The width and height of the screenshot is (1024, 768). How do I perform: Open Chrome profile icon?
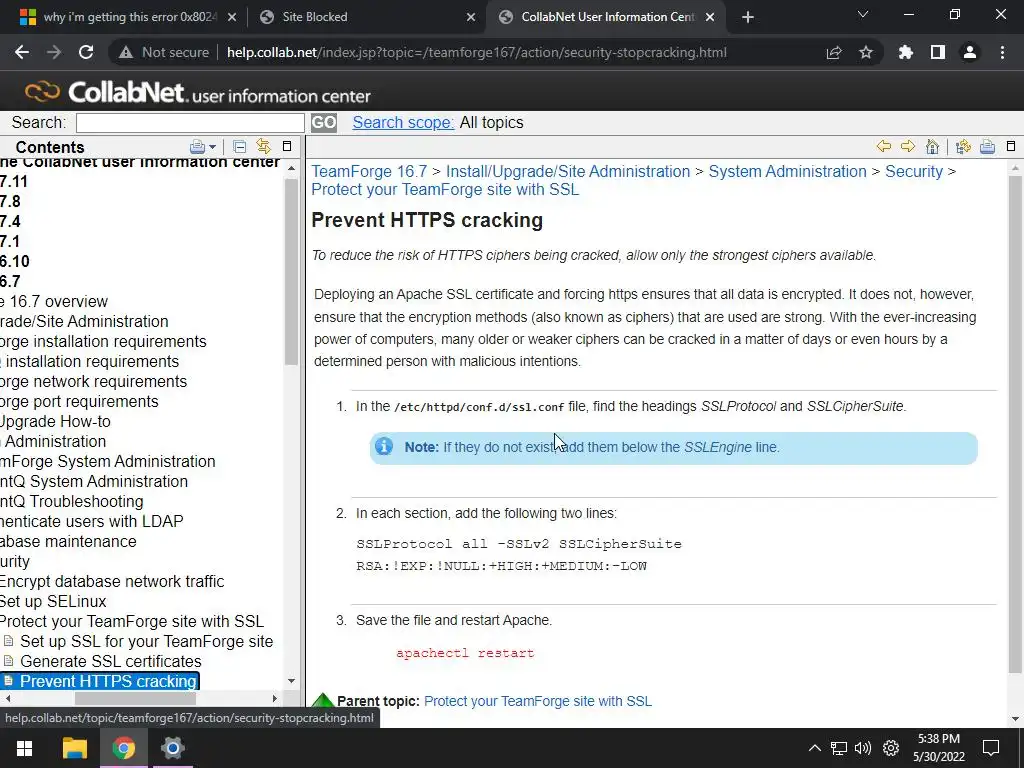pyautogui.click(x=970, y=52)
